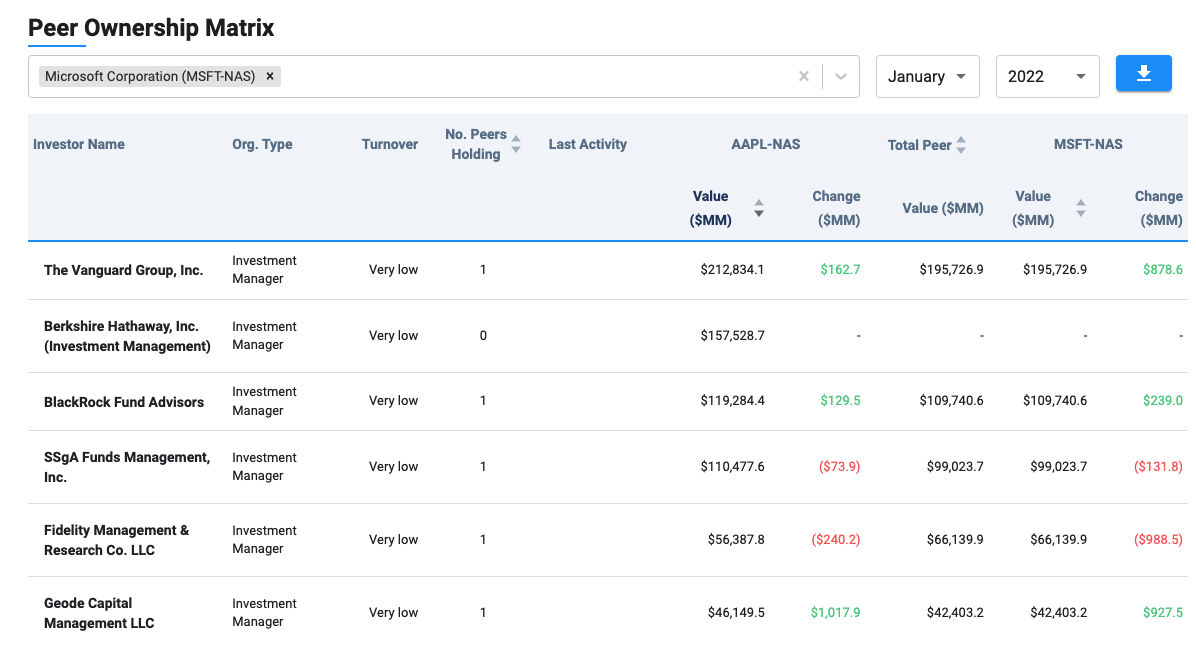The height and width of the screenshot is (648, 1196).
Task: Export the Peer Ownership Matrix data
Action: click(1143, 74)
